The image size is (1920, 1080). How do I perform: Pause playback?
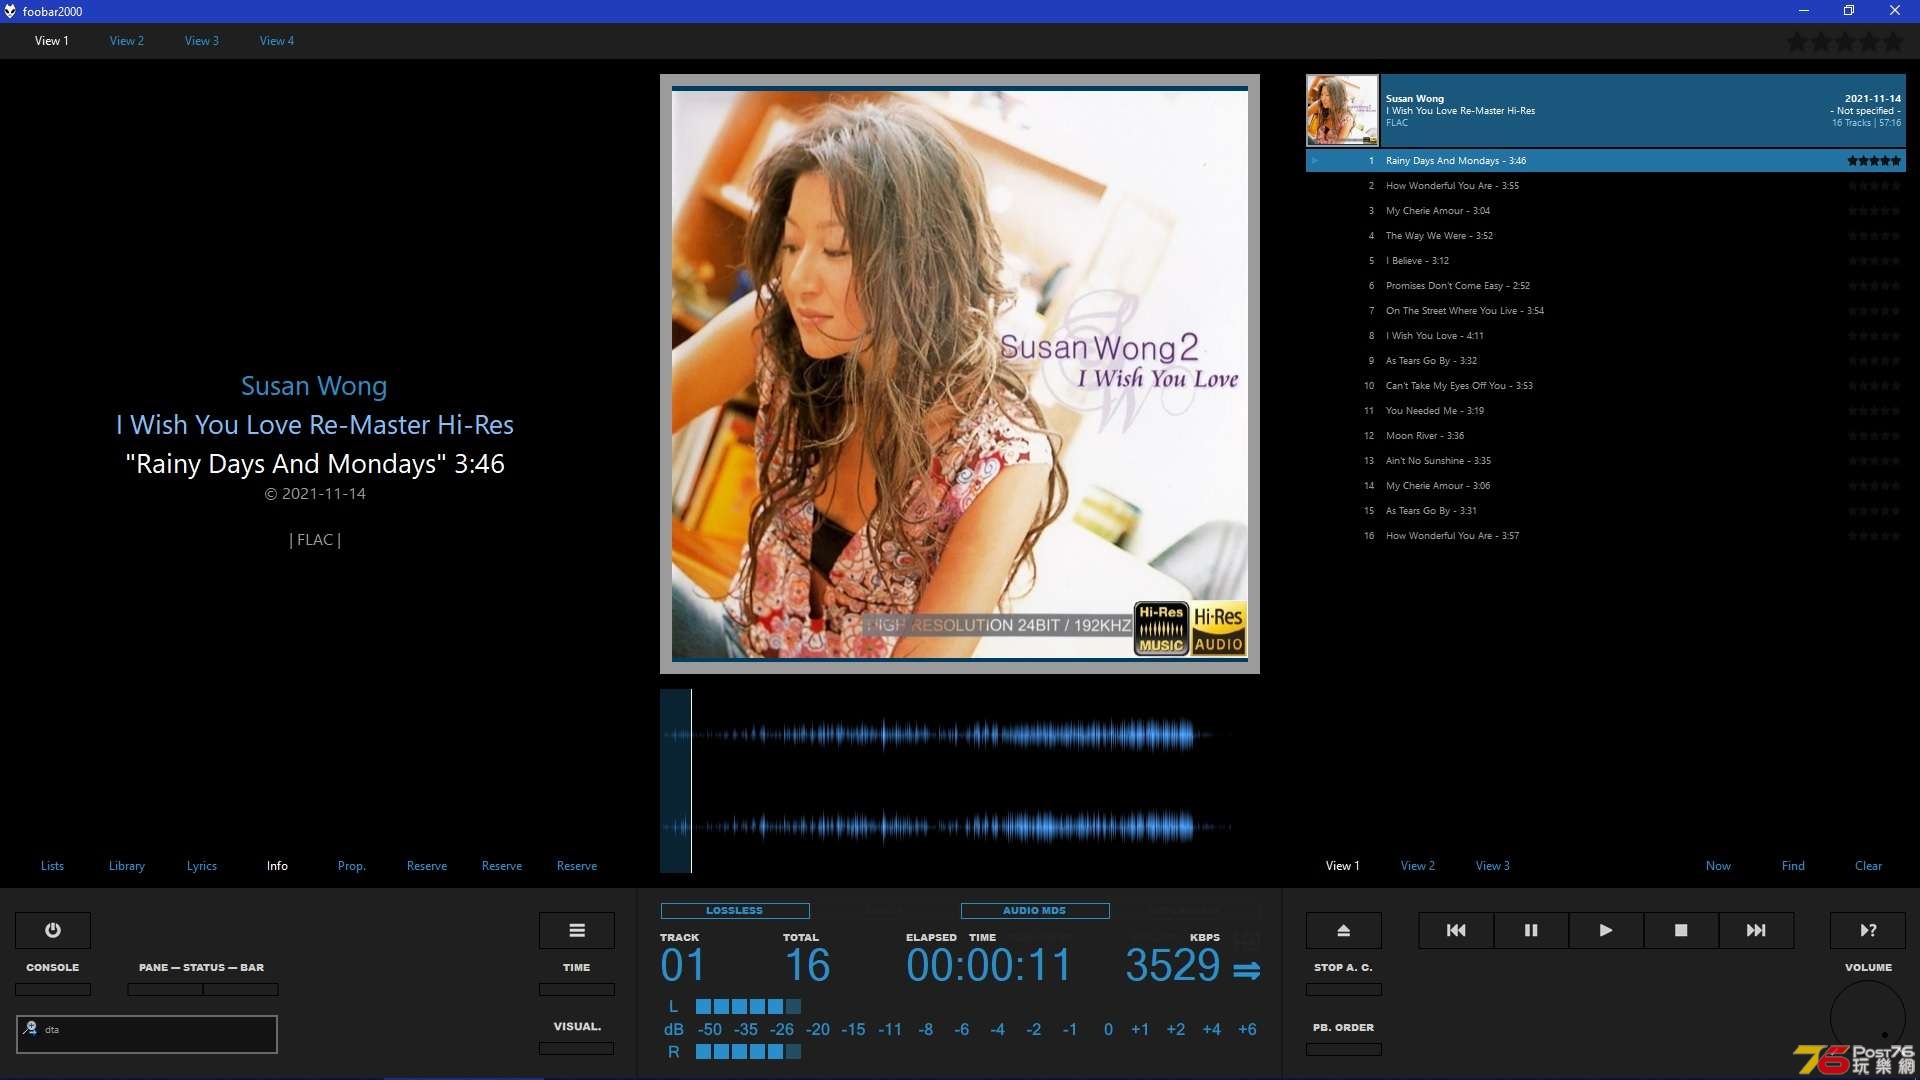[x=1531, y=930]
